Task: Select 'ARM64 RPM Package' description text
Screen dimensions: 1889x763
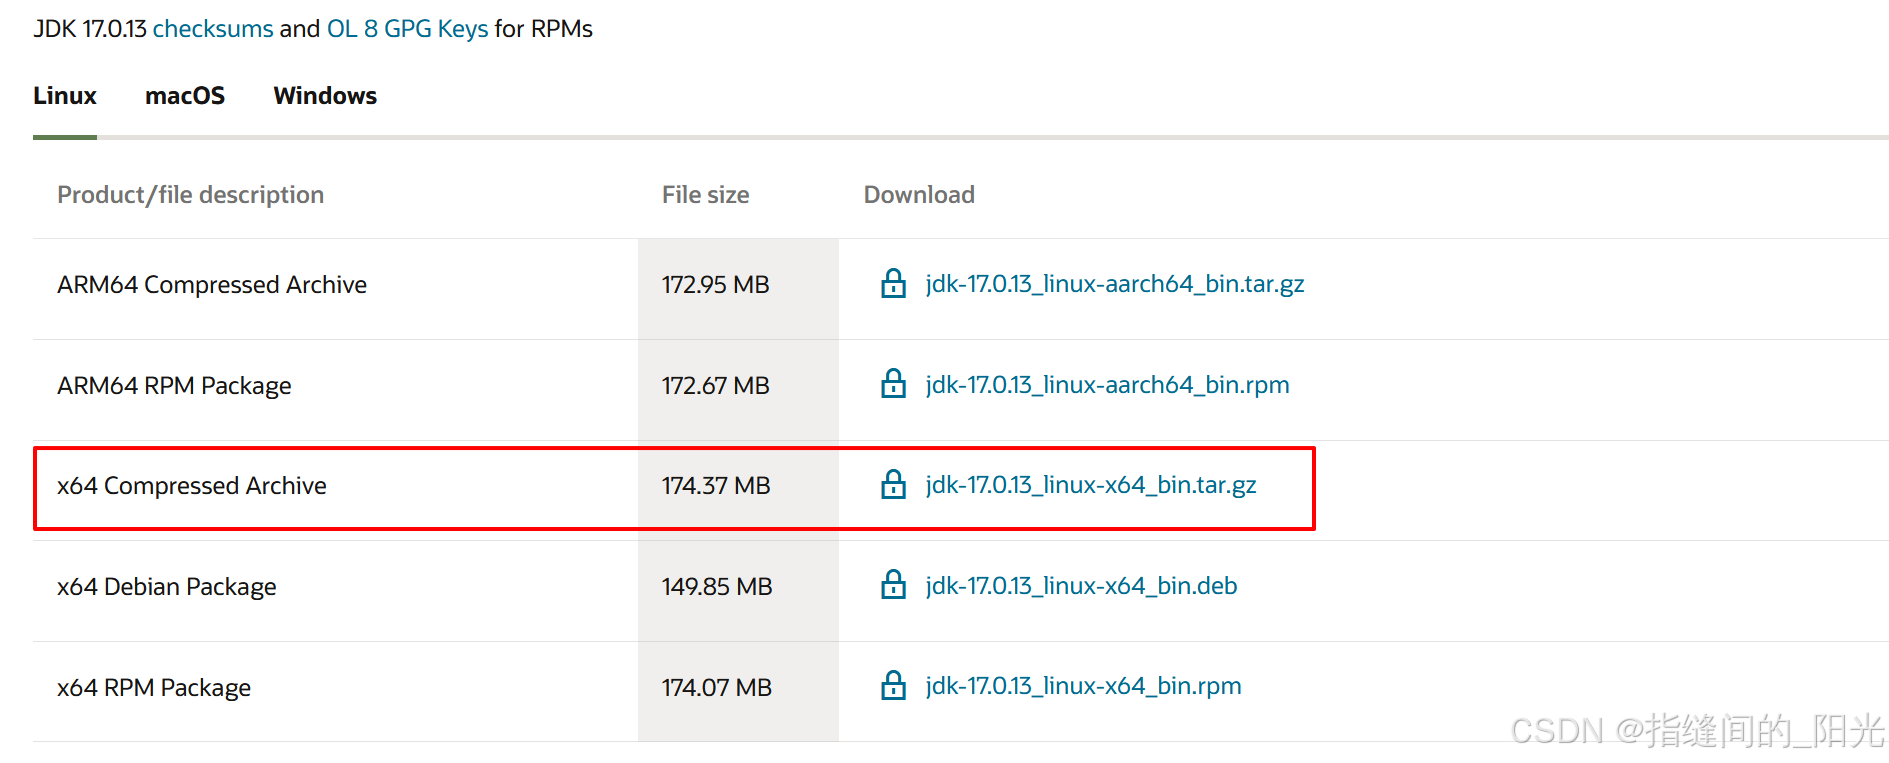Action: 174,386
